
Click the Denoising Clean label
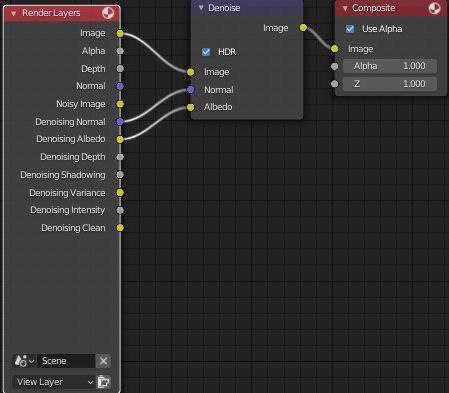pyautogui.click(x=73, y=228)
